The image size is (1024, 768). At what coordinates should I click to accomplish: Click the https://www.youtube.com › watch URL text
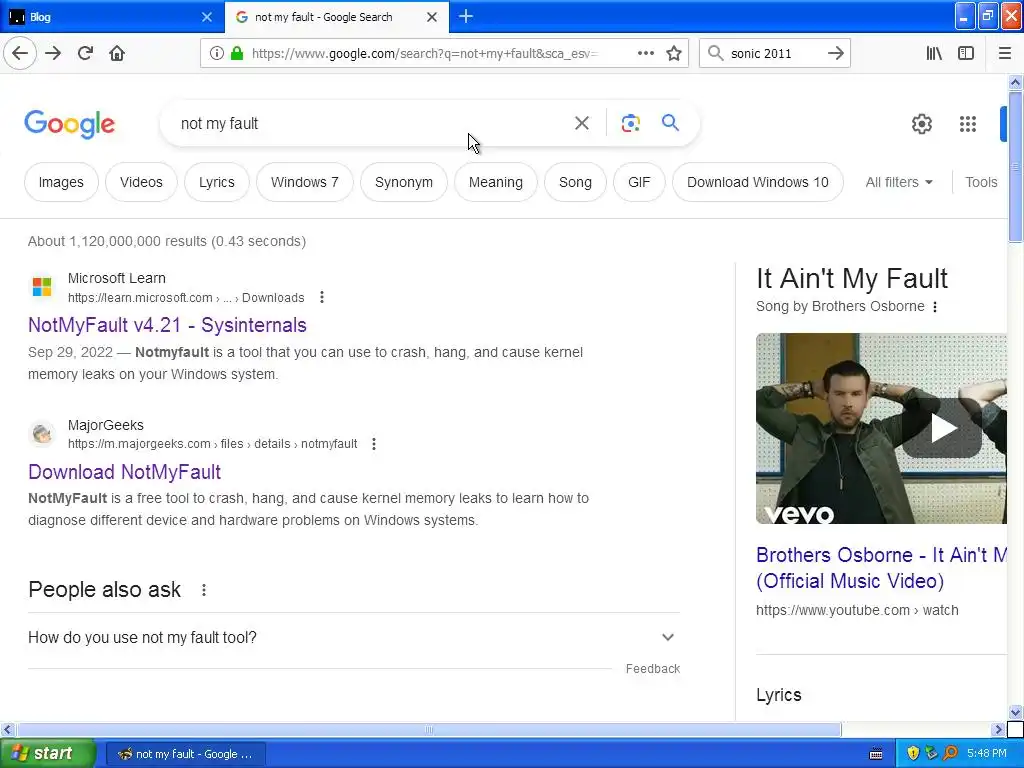(857, 610)
